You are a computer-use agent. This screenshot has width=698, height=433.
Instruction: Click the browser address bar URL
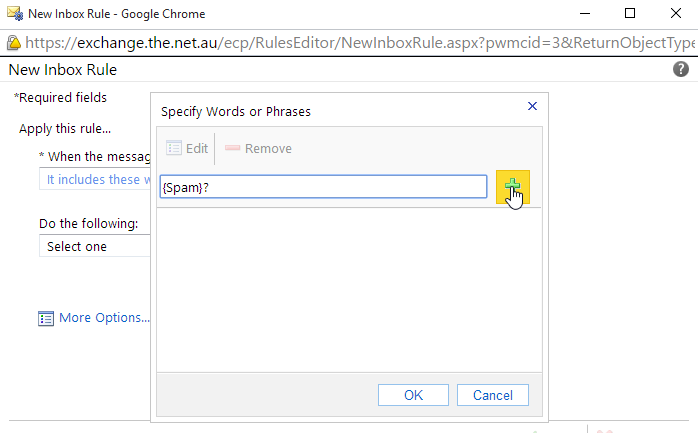360,43
